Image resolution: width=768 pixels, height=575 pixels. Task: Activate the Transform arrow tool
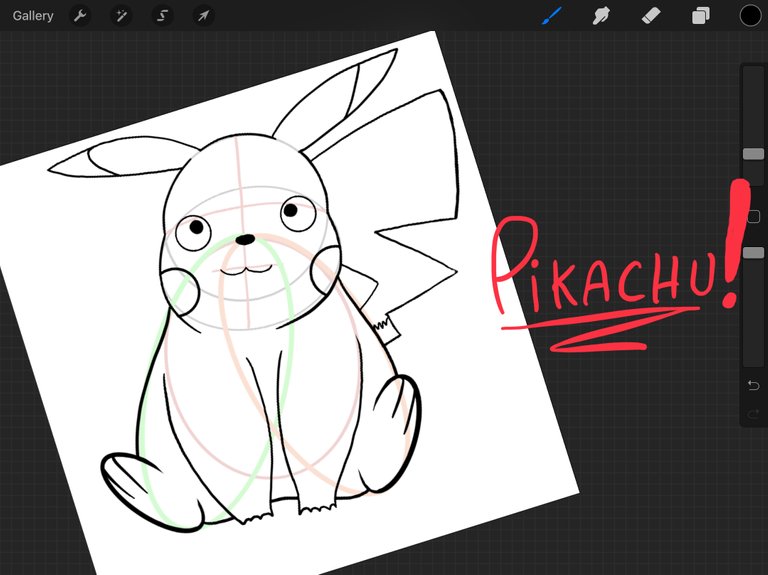pyautogui.click(x=203, y=16)
